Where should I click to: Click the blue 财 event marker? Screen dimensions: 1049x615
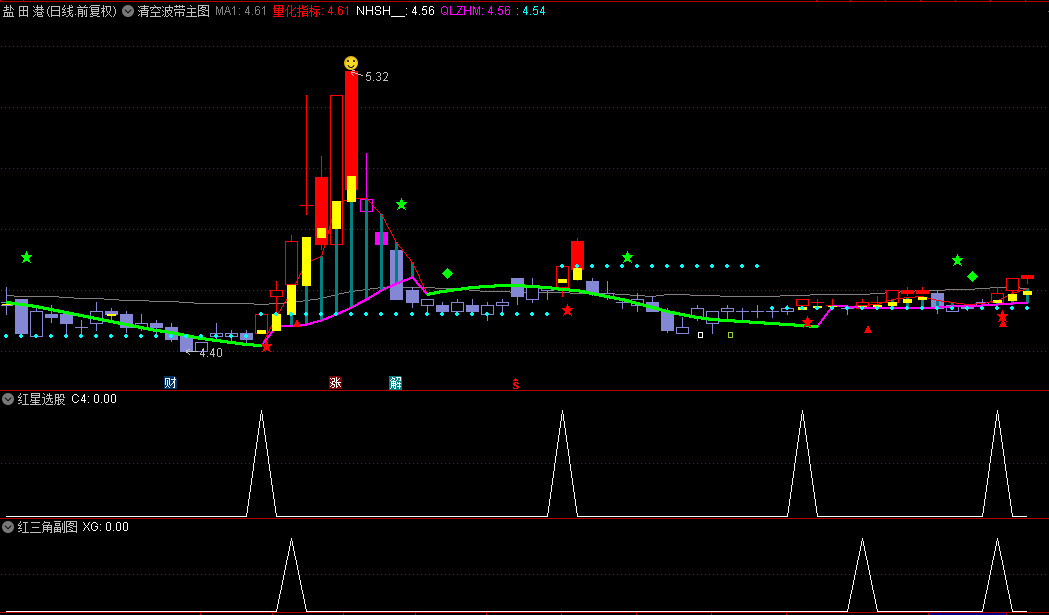[x=171, y=382]
